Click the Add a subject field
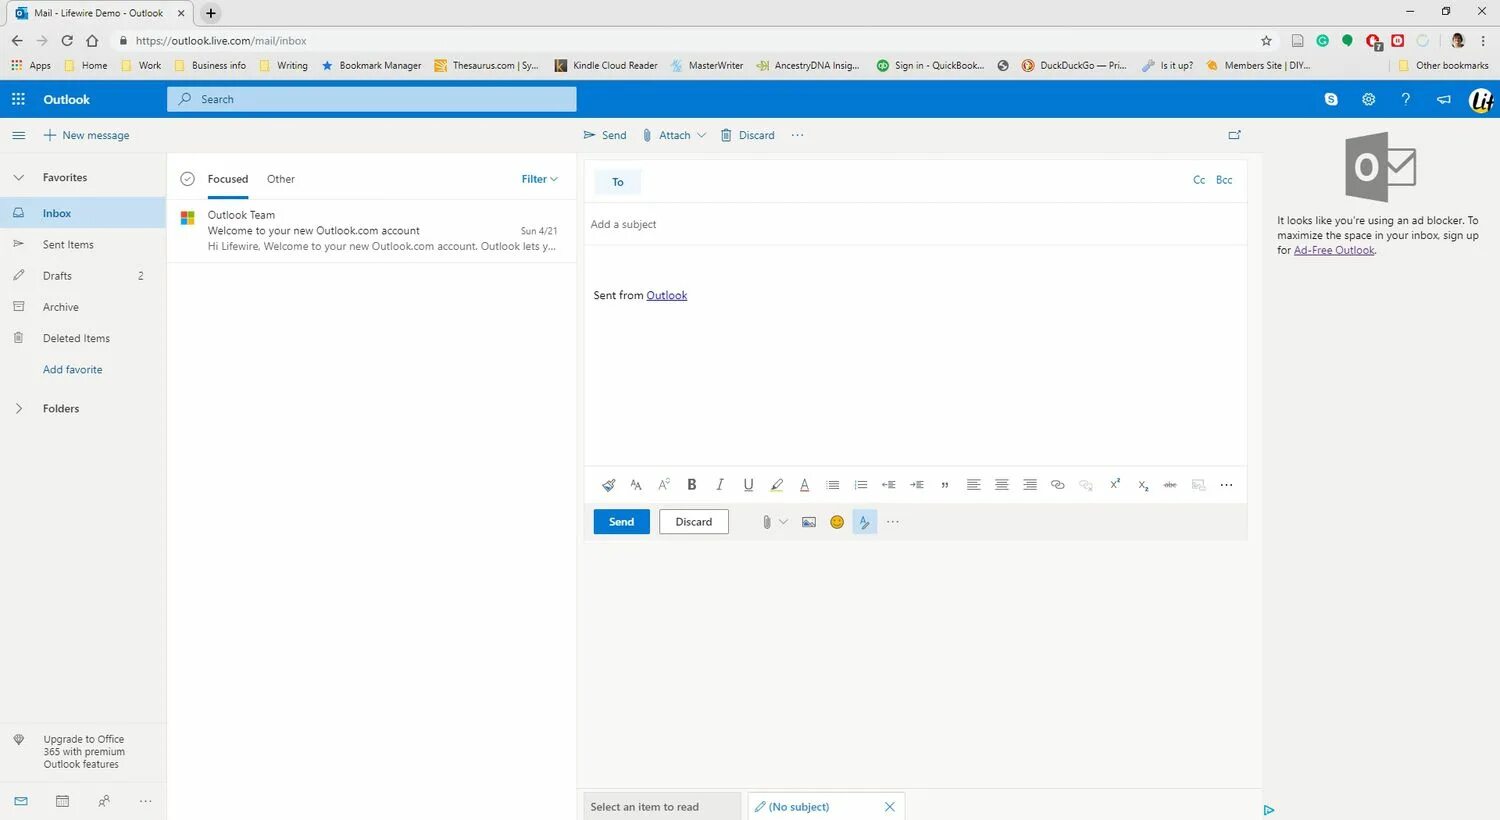The width and height of the screenshot is (1500, 820). (915, 224)
